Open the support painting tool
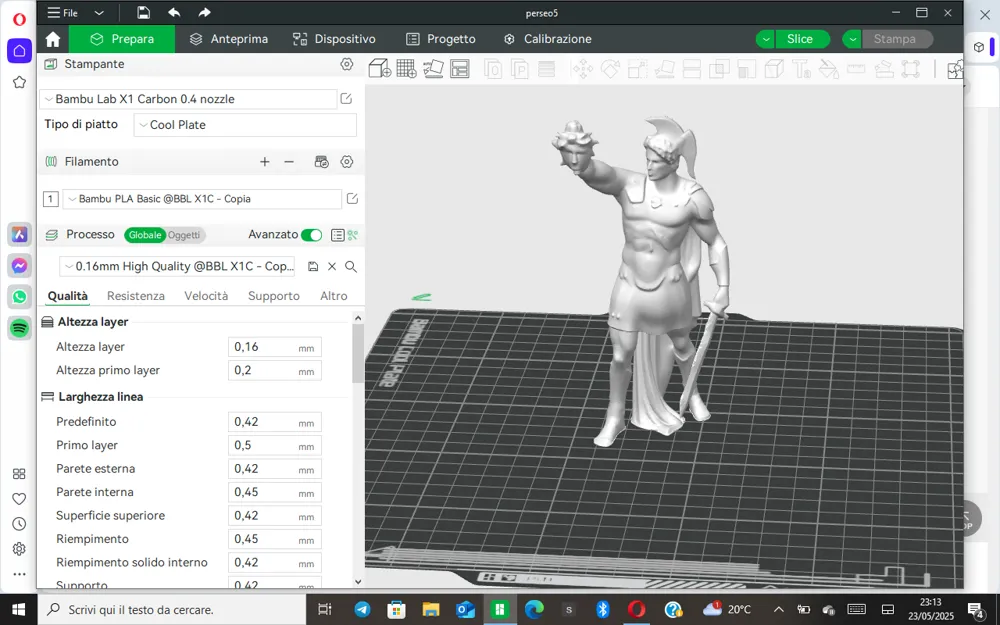Viewport: 1000px width, 625px height. (x=747, y=69)
